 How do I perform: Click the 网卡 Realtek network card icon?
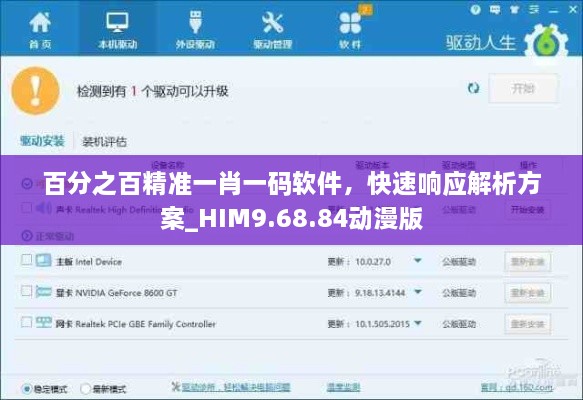[x=44, y=322]
